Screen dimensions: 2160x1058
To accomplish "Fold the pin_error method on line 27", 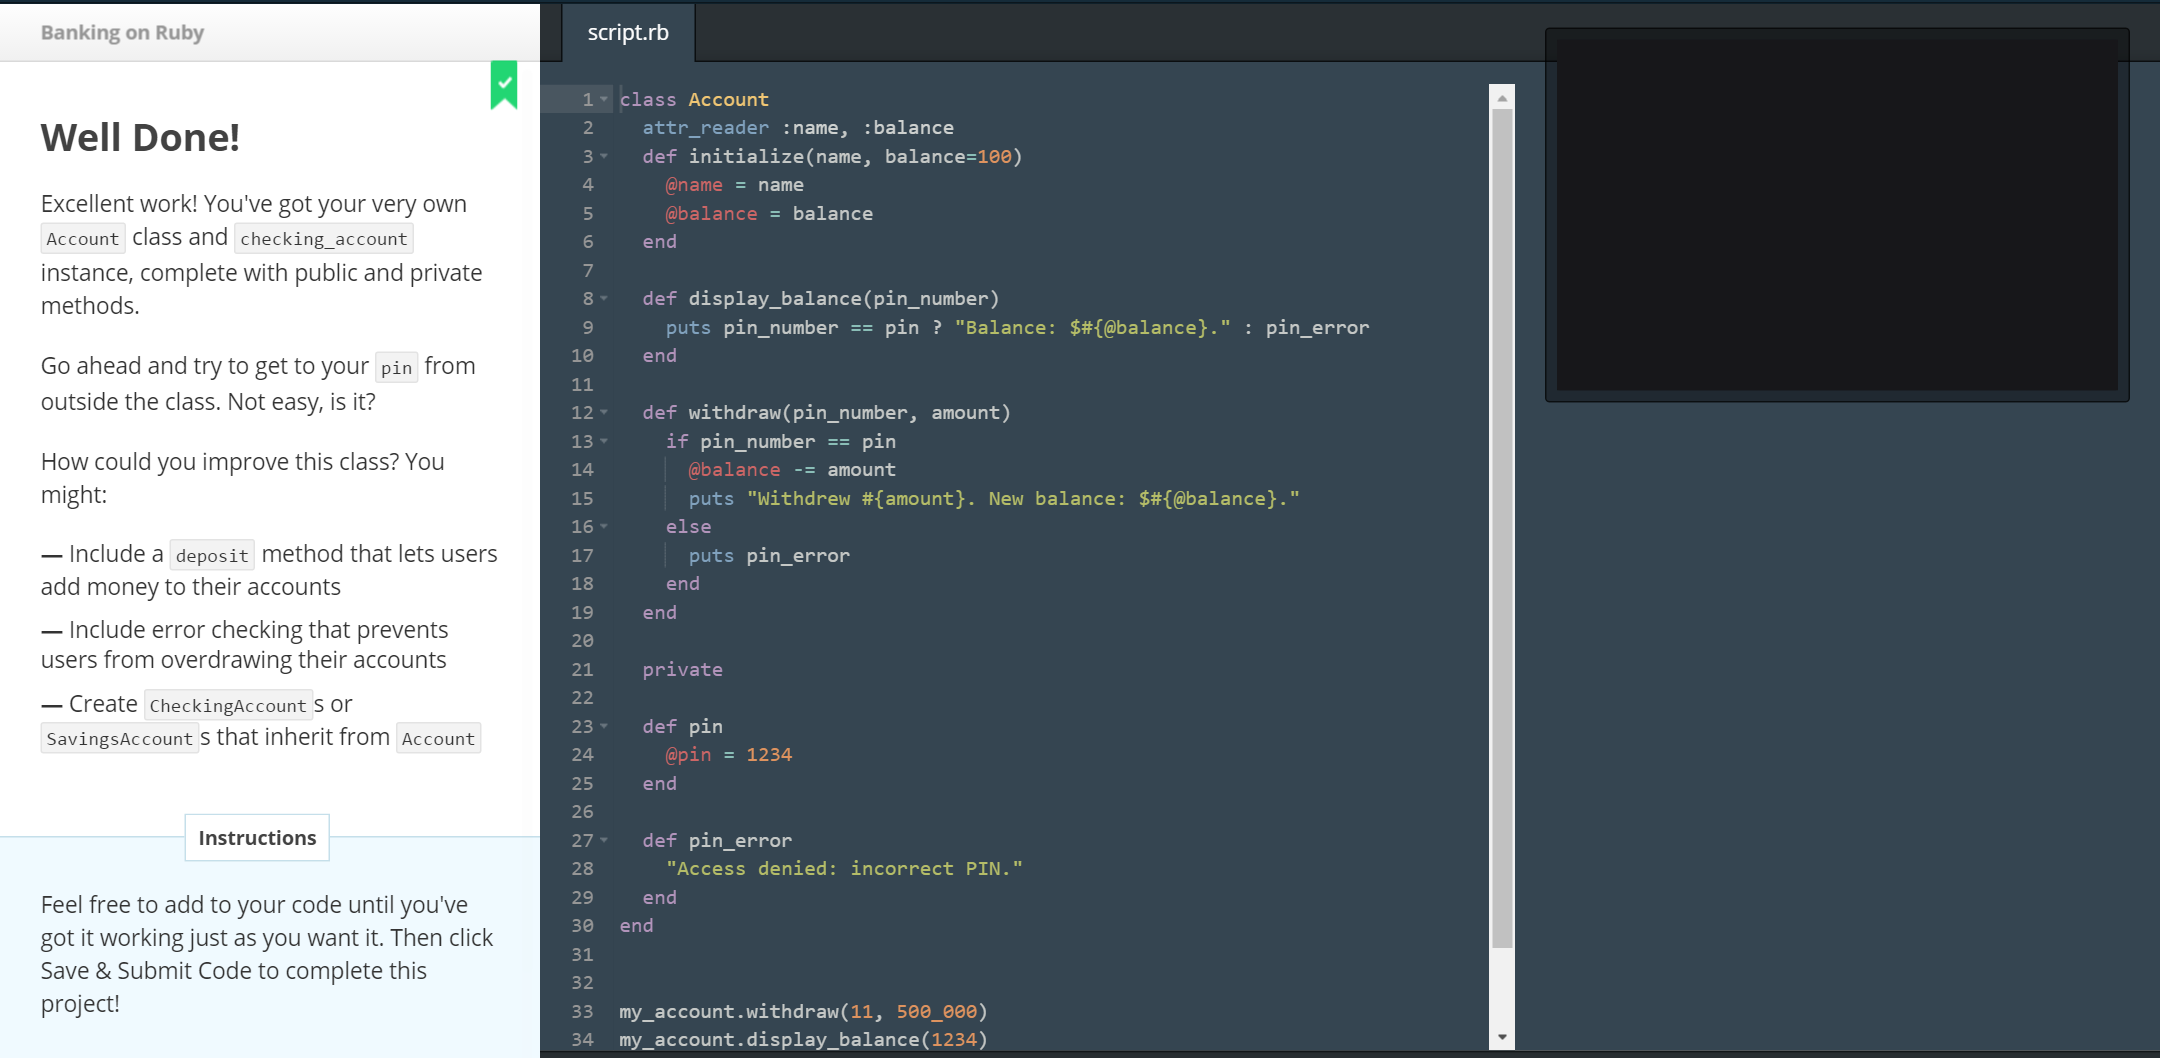I will [604, 840].
